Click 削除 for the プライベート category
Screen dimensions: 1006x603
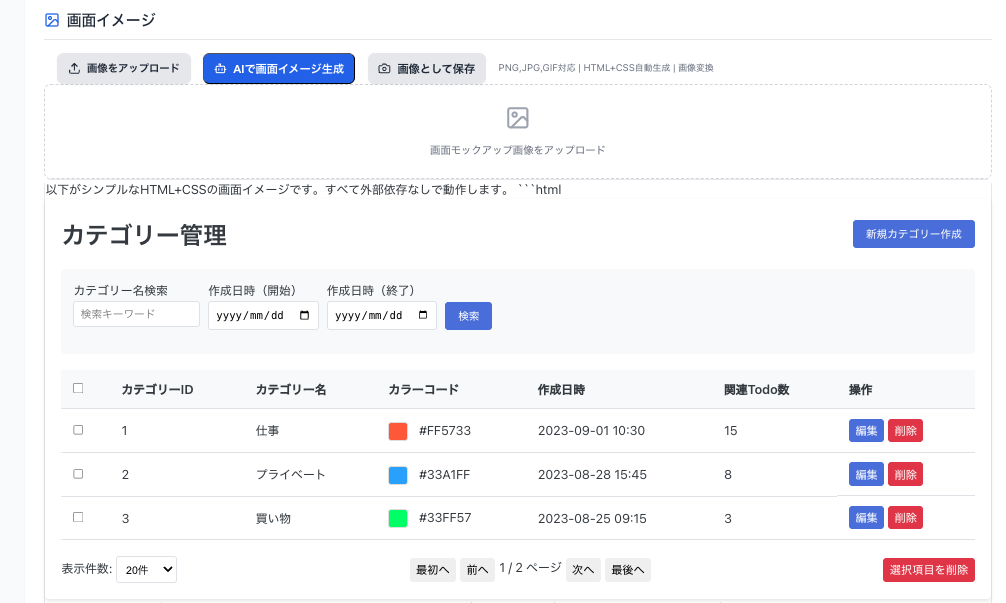pos(904,474)
